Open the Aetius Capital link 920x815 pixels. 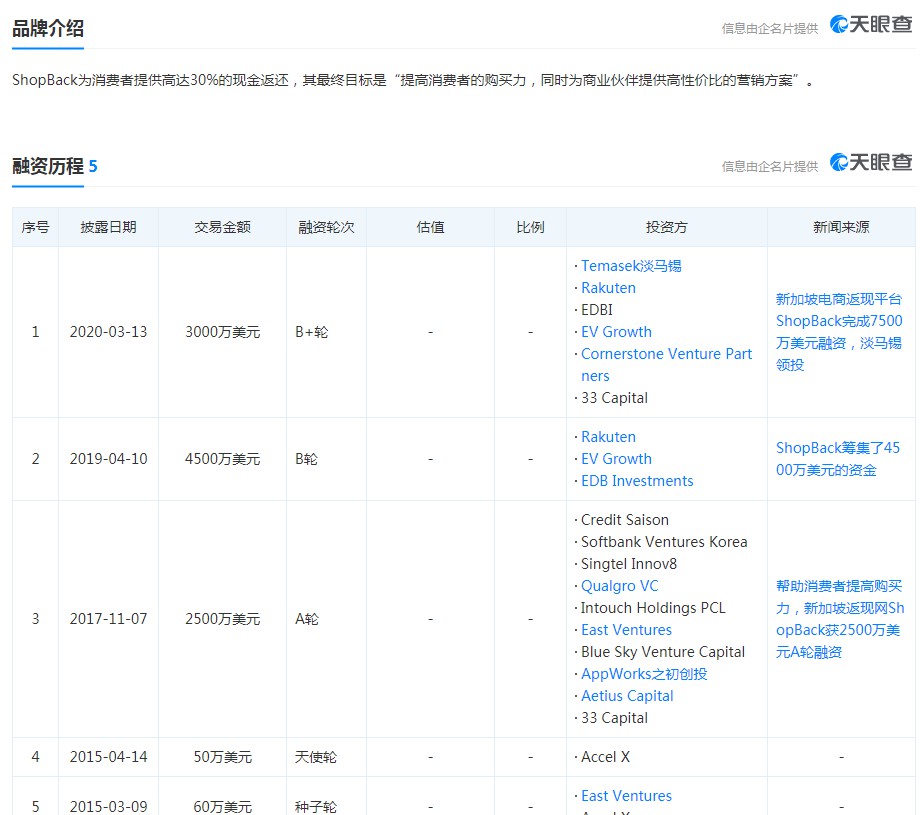[x=627, y=696]
